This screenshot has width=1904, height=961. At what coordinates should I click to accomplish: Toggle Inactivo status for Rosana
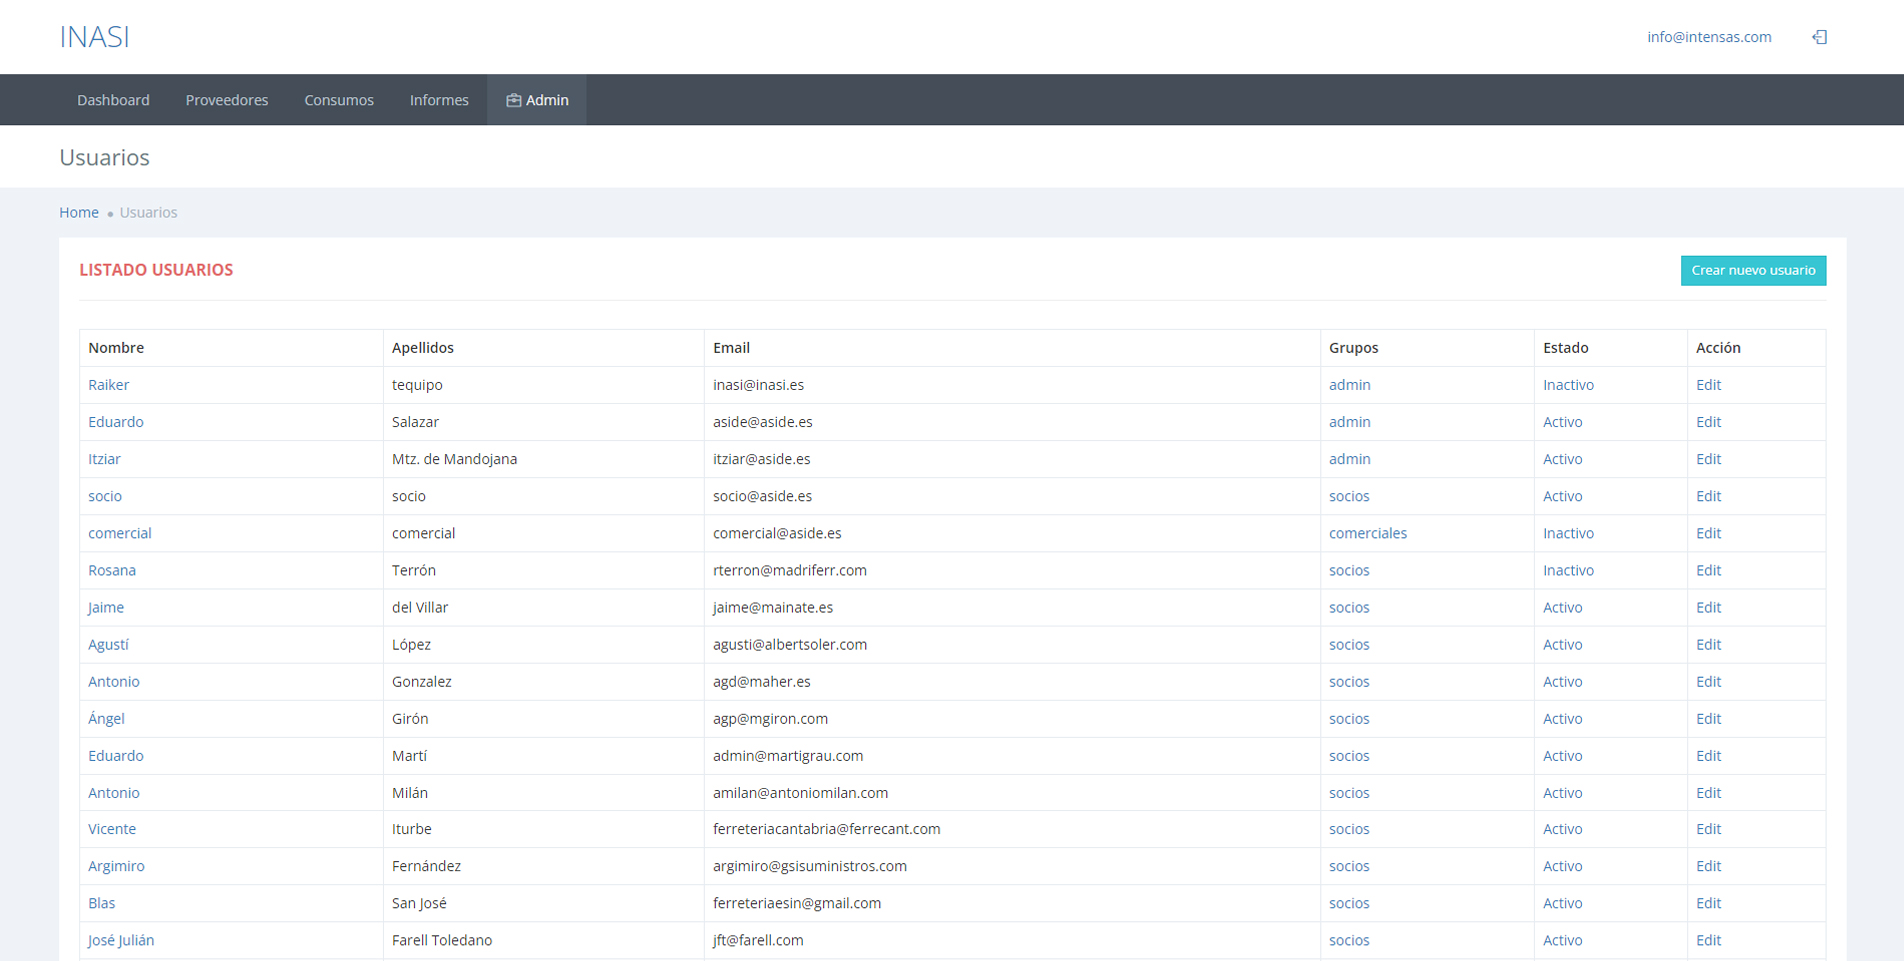(x=1568, y=570)
